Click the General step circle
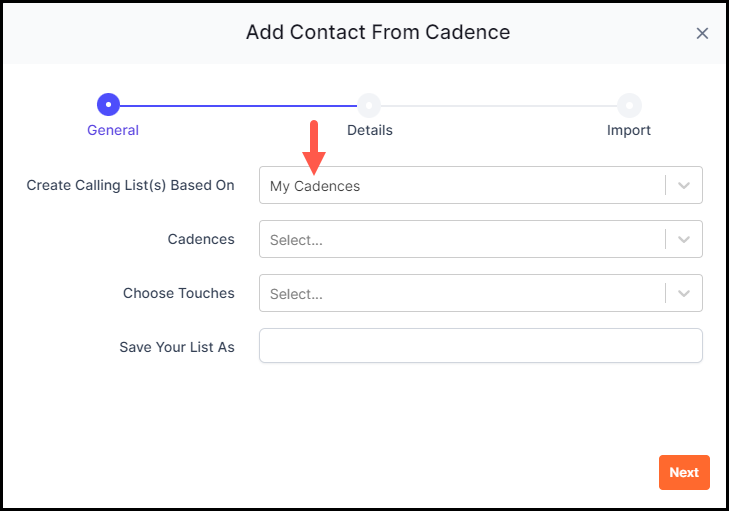This screenshot has height=511, width=729. pyautogui.click(x=108, y=105)
